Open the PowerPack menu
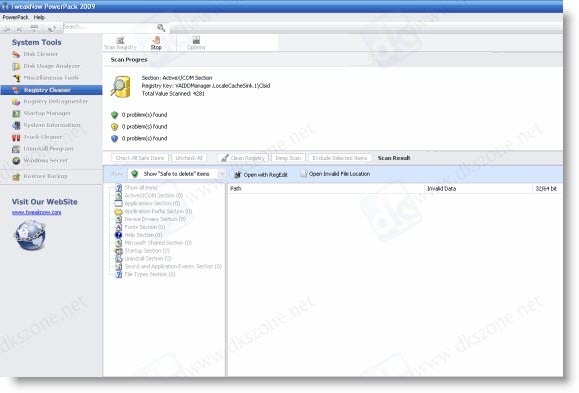The image size is (579, 393). pyautogui.click(x=15, y=17)
